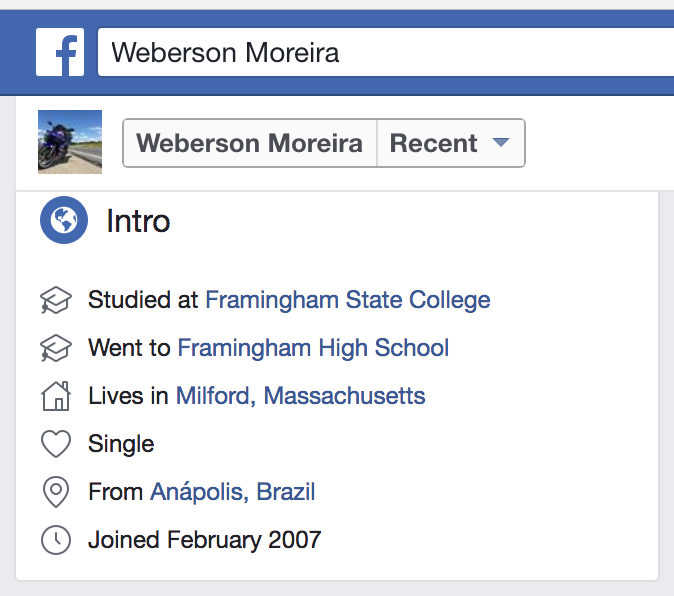Click graduation cap icon beside Framingham High School
The width and height of the screenshot is (674, 596).
pos(56,348)
